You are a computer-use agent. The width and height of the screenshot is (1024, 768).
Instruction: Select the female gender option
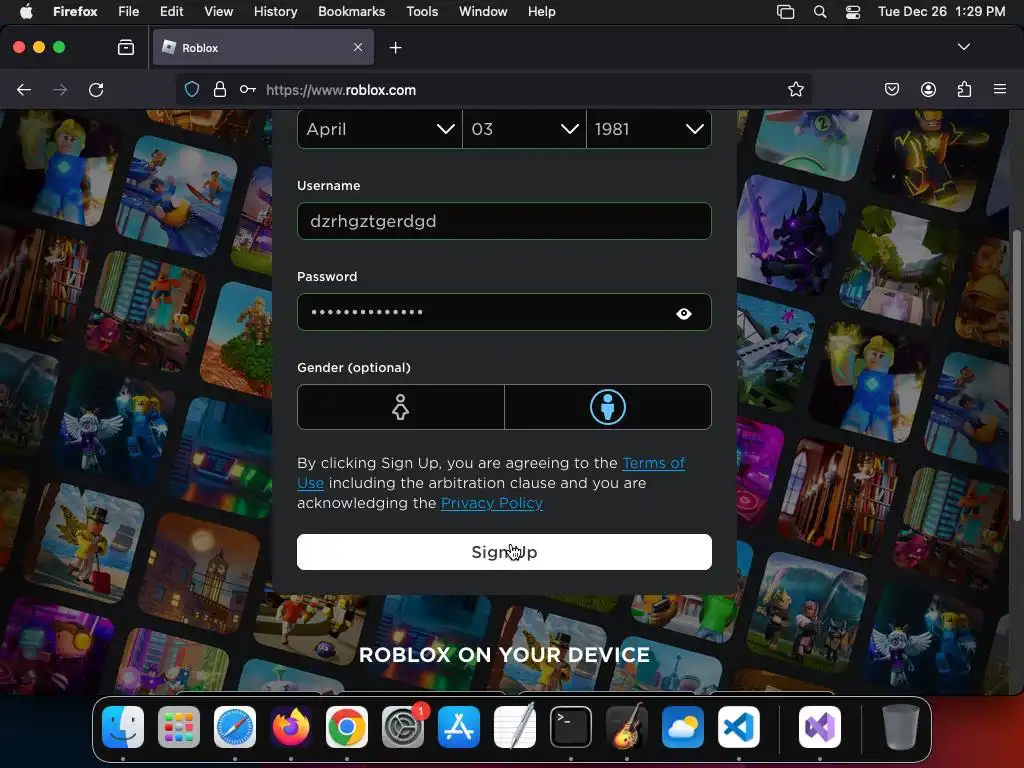[x=400, y=407]
